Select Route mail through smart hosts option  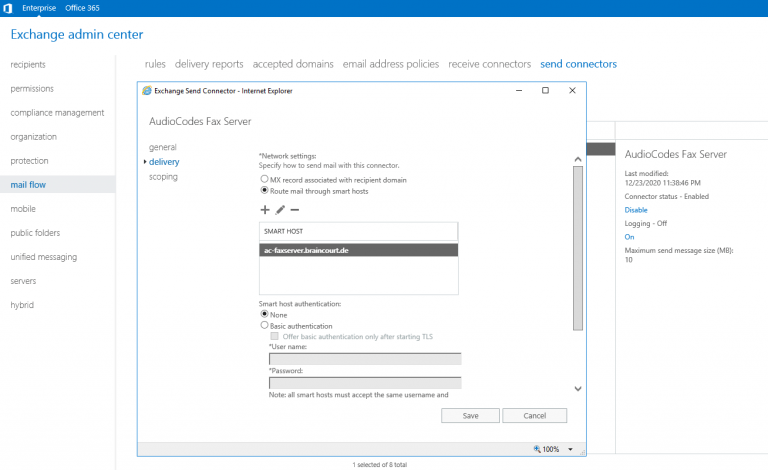(264, 190)
